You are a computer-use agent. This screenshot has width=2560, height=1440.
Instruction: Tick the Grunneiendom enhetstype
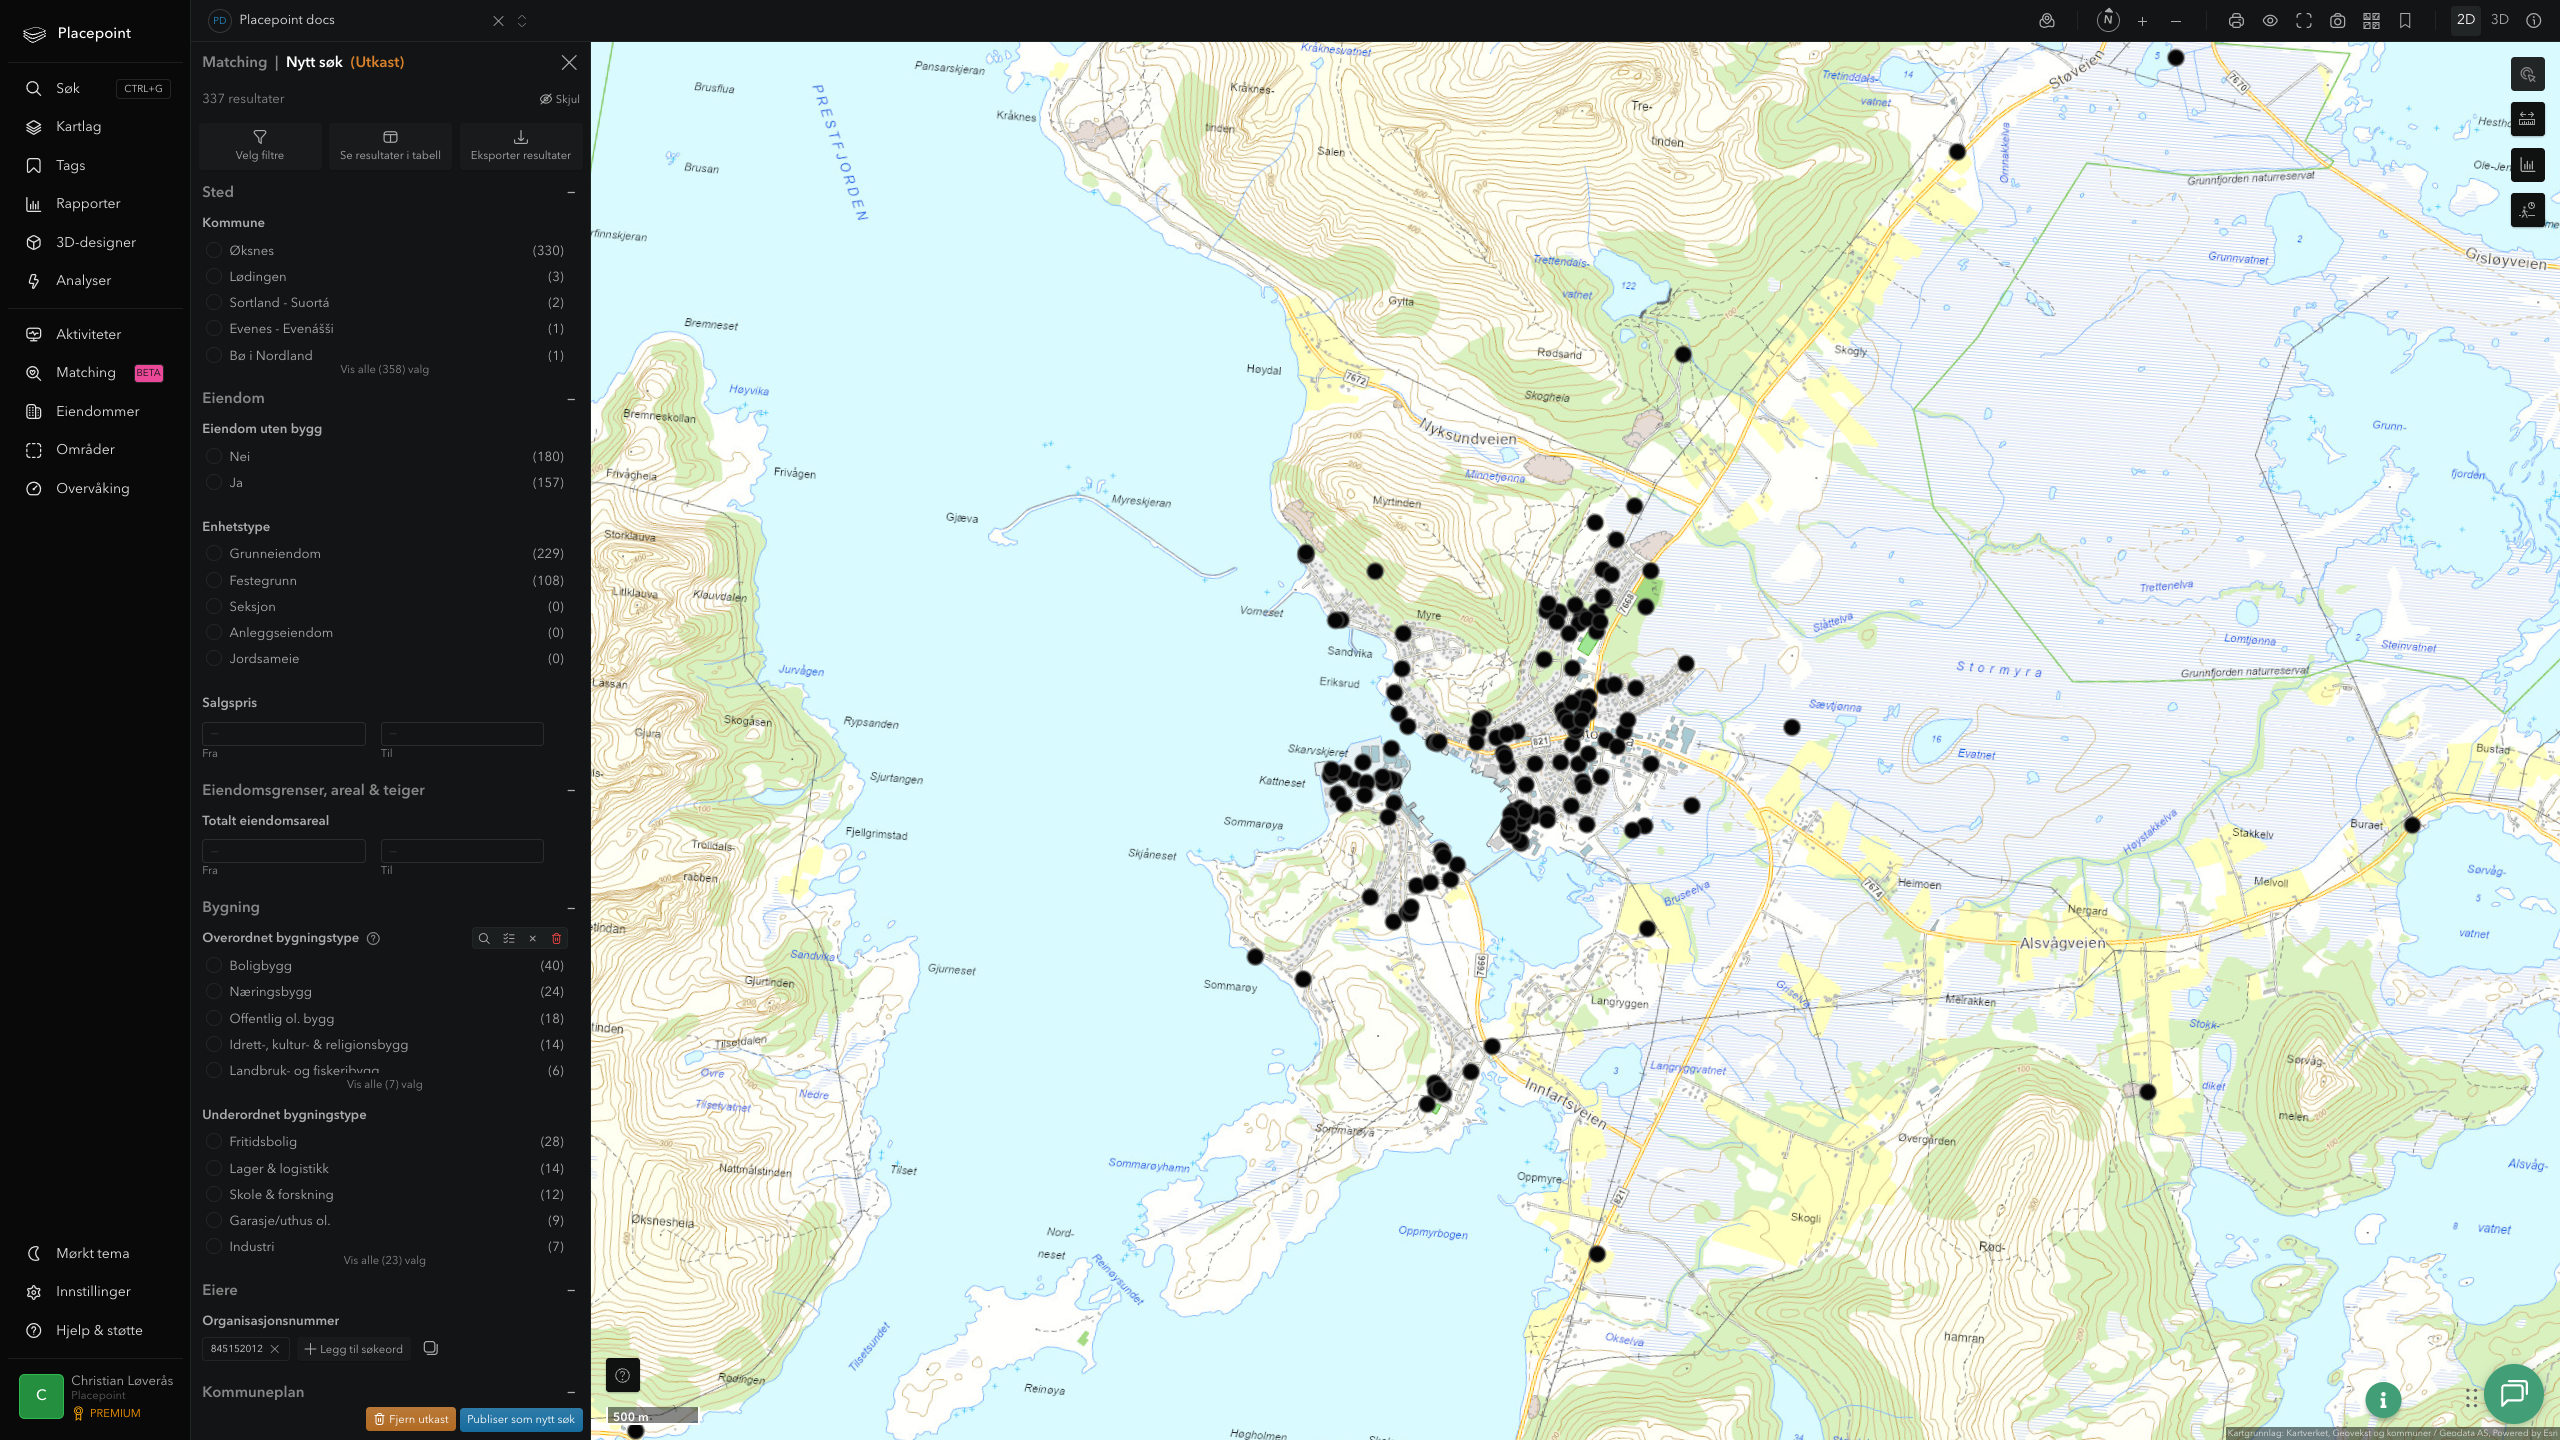(214, 553)
